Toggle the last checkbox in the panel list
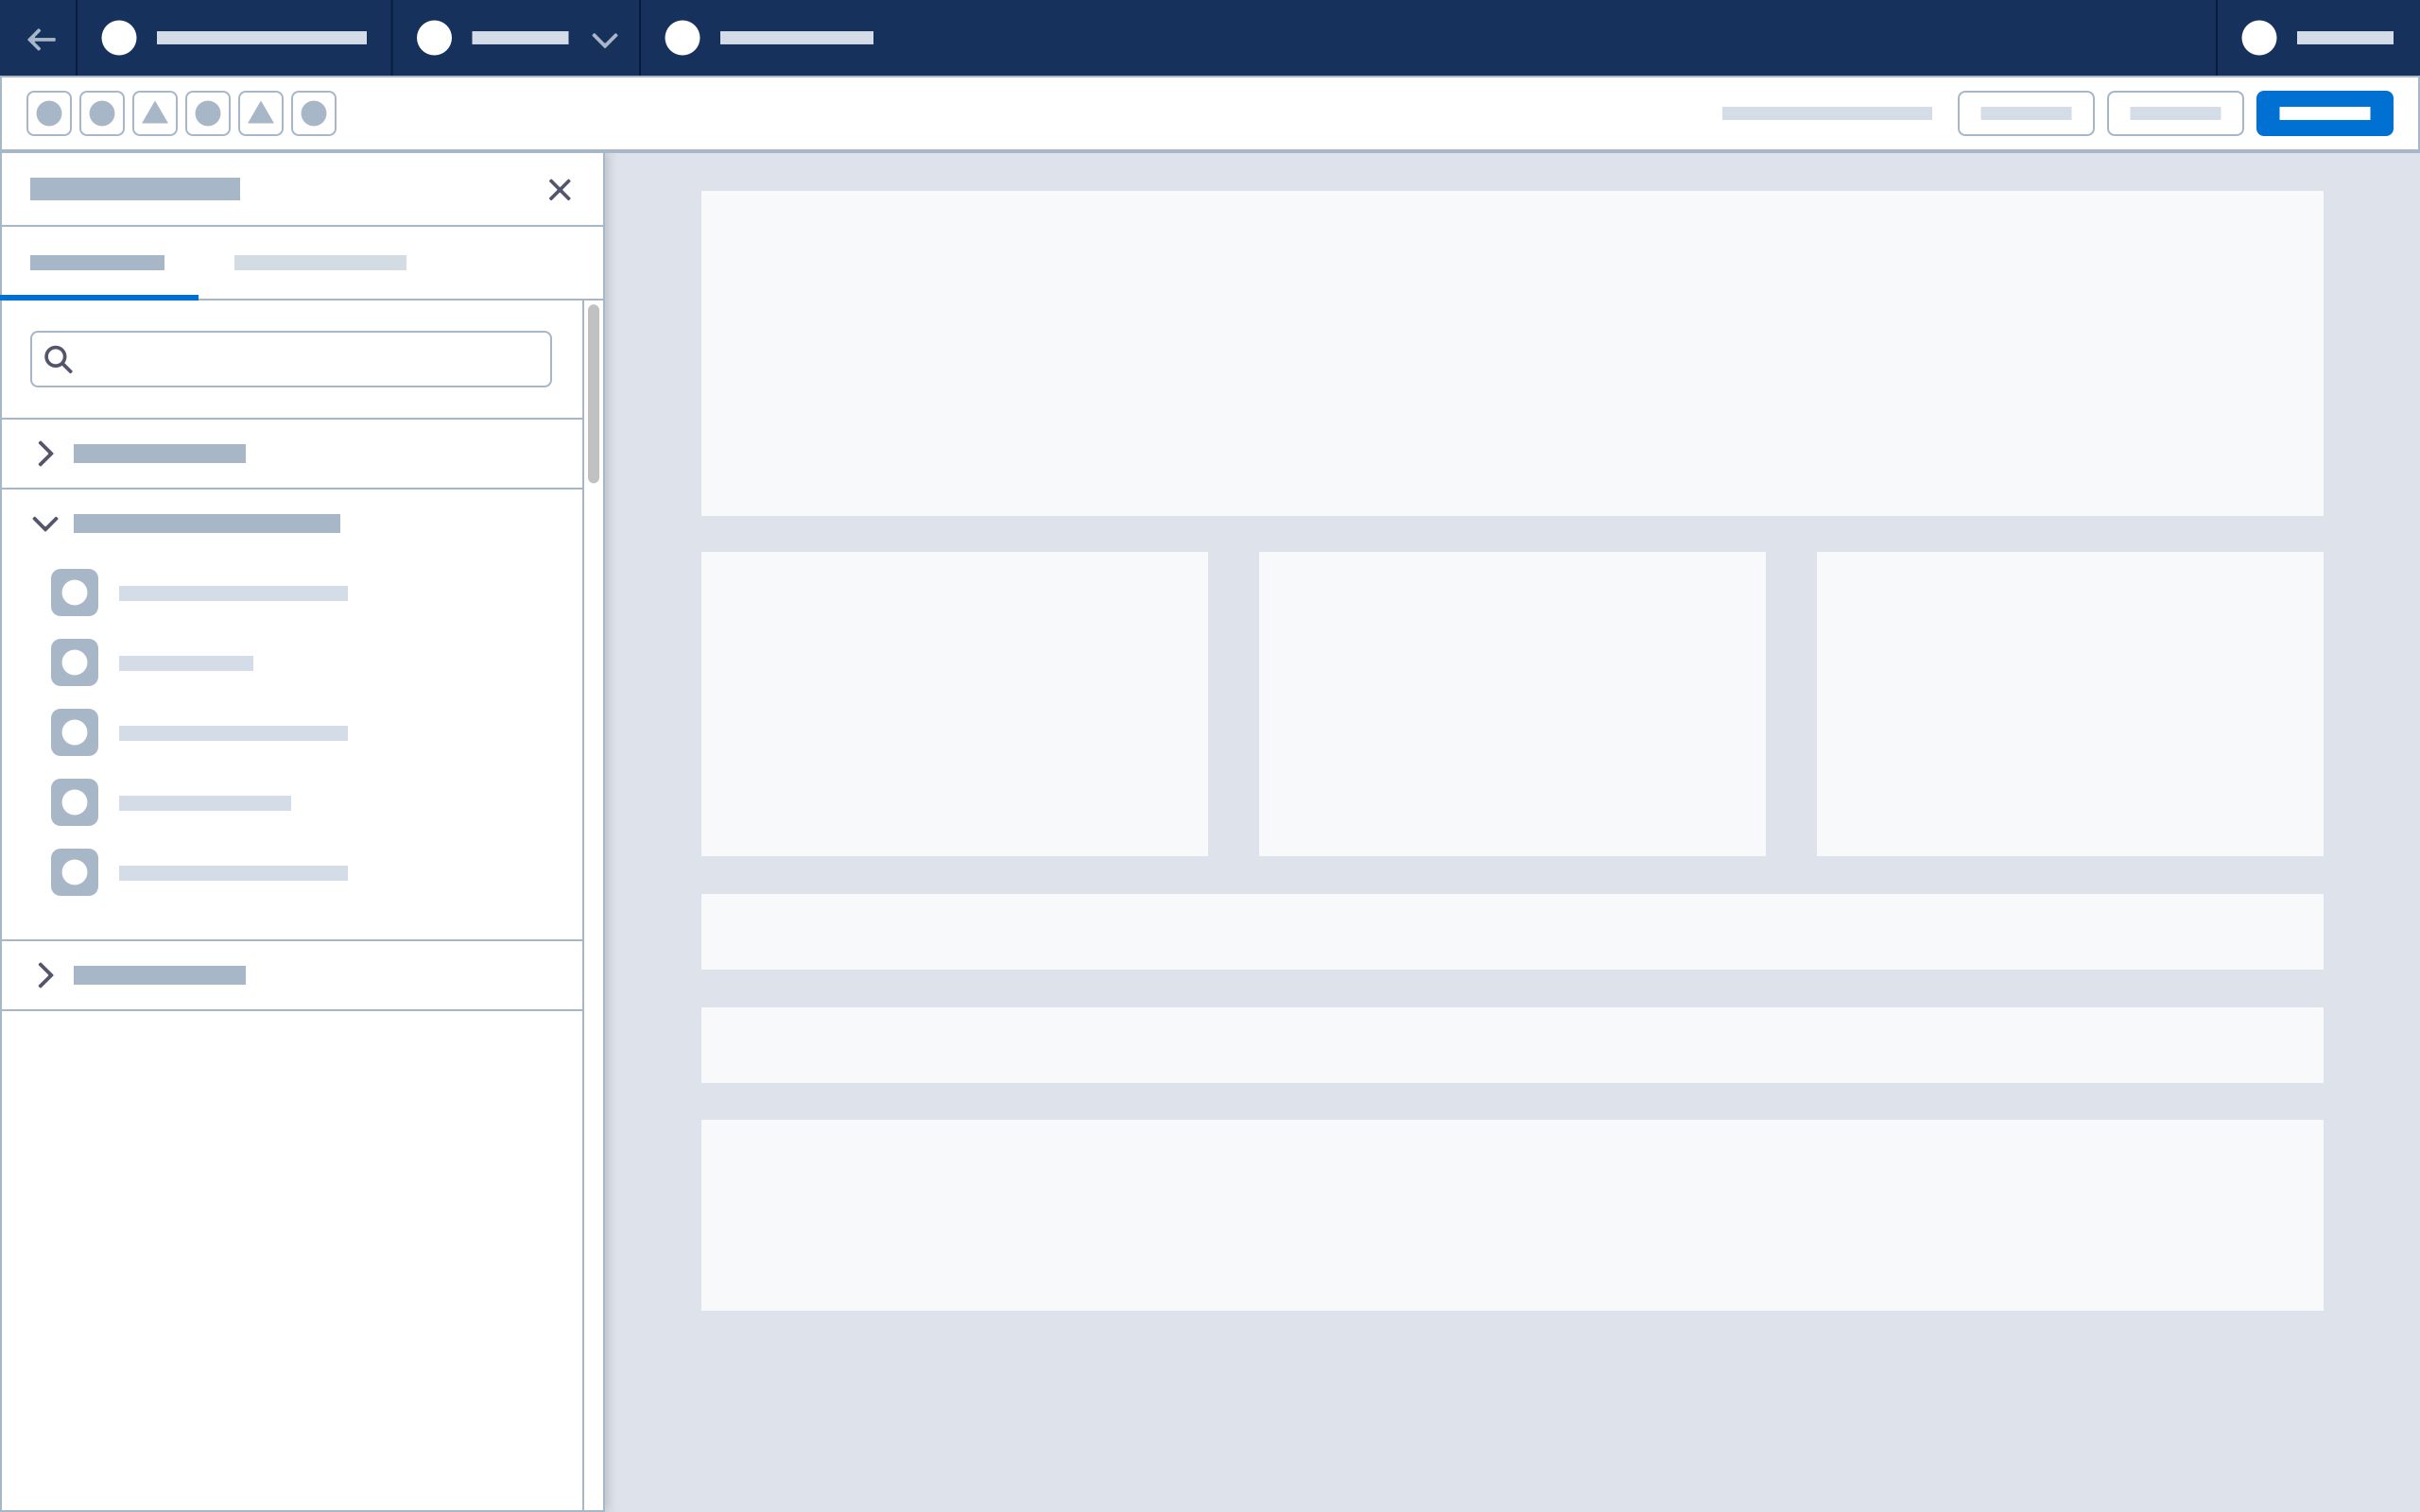Viewport: 2420px width, 1512px height. tap(74, 871)
